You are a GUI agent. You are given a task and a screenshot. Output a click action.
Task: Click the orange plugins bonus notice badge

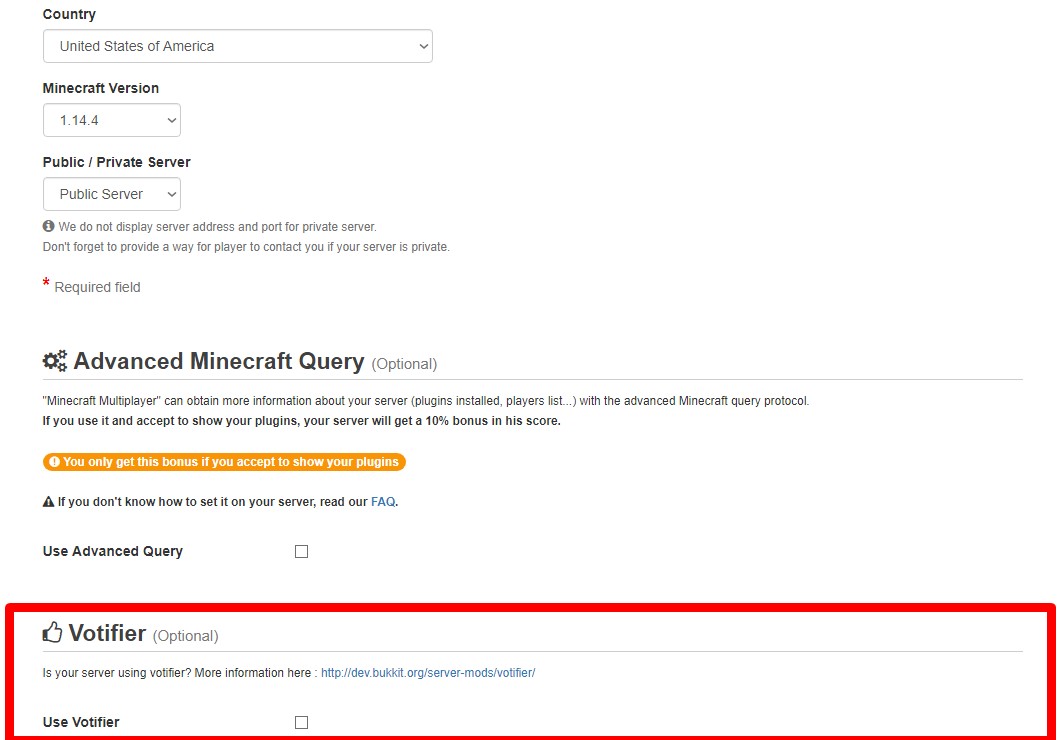coord(224,462)
